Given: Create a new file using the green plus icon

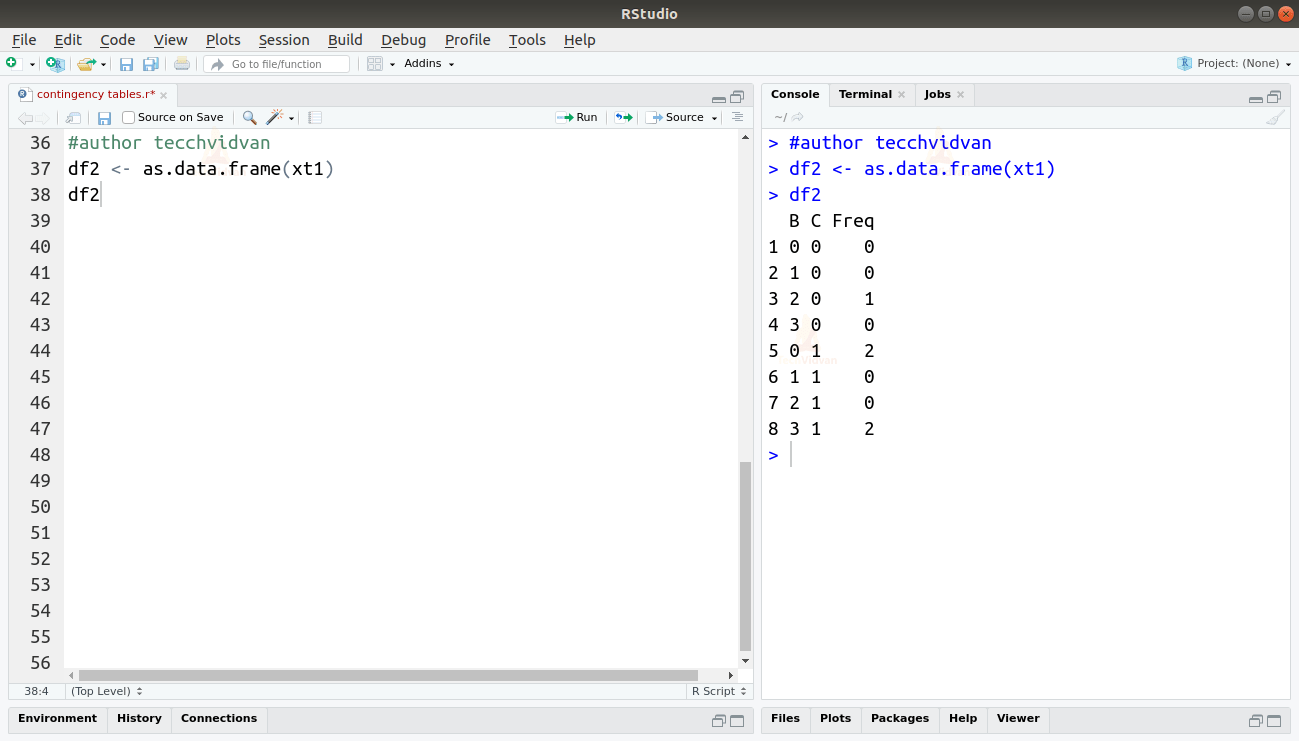Looking at the screenshot, I should (14, 63).
